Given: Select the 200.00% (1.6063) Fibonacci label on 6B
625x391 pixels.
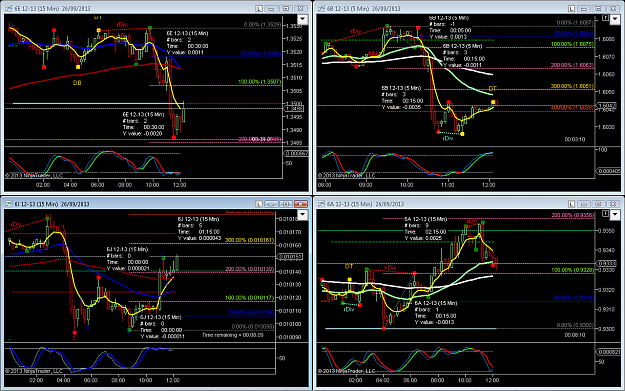Looking at the screenshot, I should click(x=572, y=65).
